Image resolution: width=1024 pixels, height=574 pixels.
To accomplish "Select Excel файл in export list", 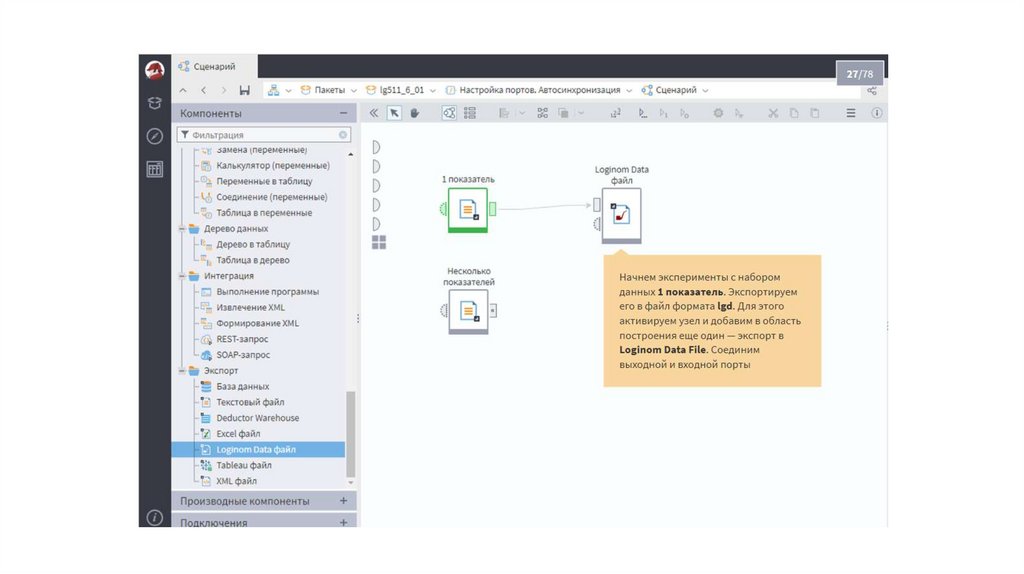I will click(x=238, y=434).
